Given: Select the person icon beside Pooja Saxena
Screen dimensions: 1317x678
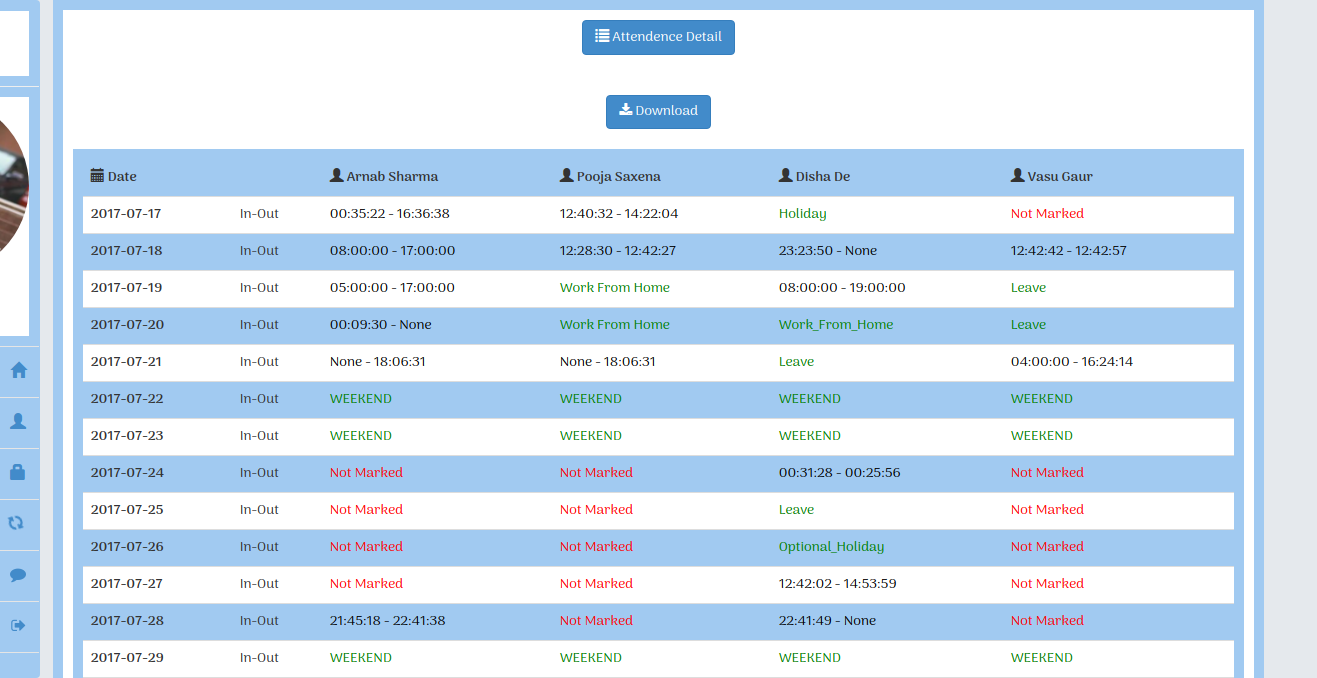Looking at the screenshot, I should click(567, 175).
